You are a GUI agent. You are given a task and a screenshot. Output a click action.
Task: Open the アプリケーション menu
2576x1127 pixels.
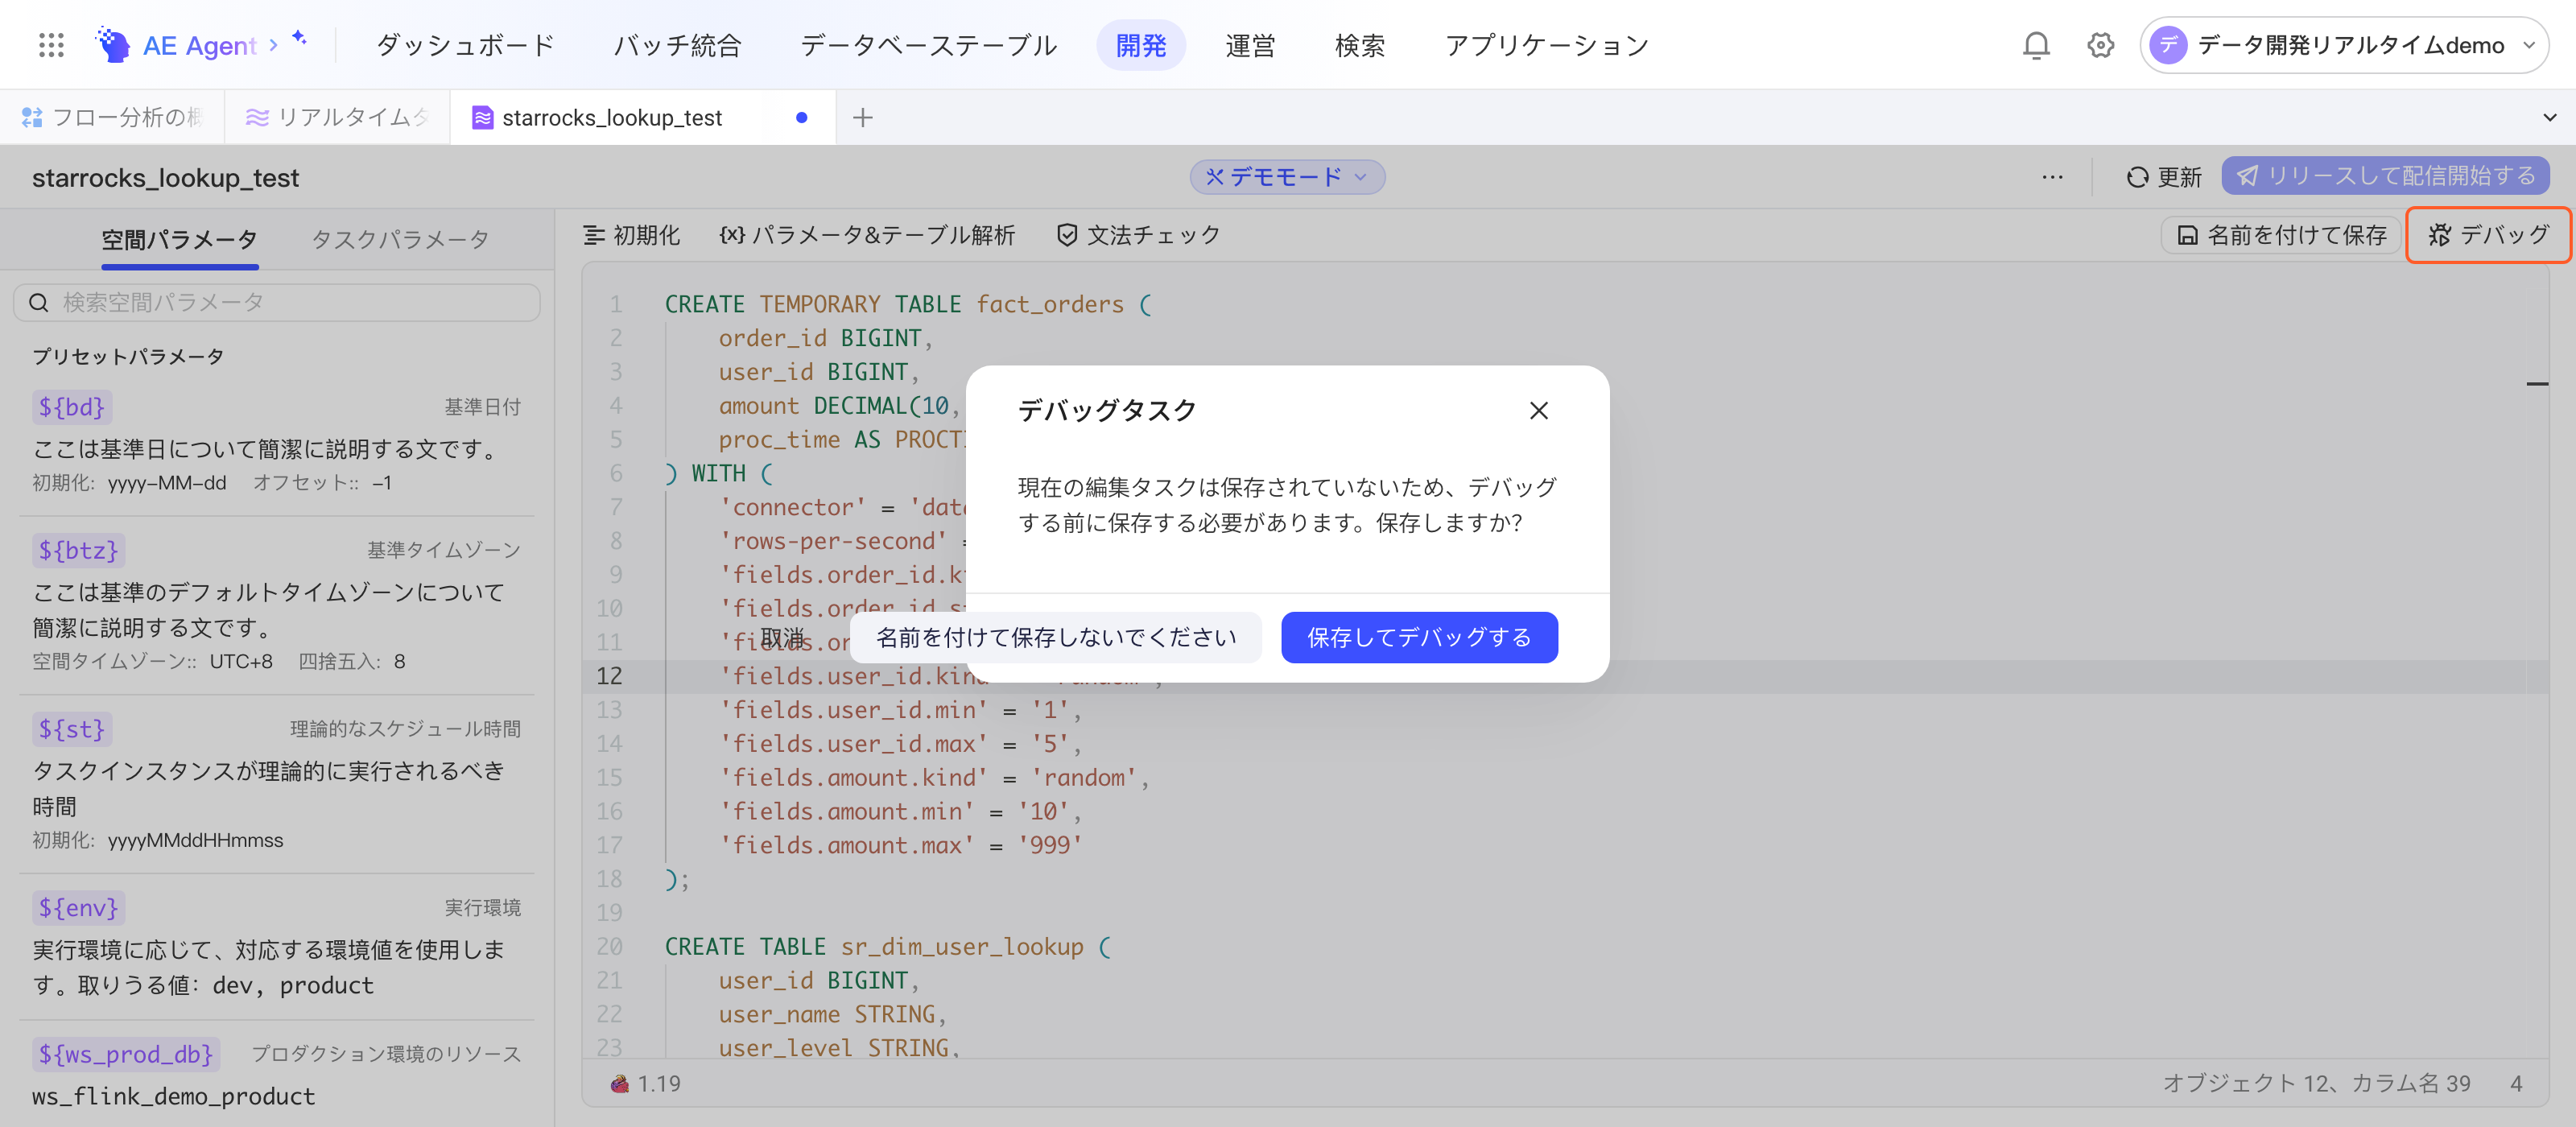coord(1546,45)
